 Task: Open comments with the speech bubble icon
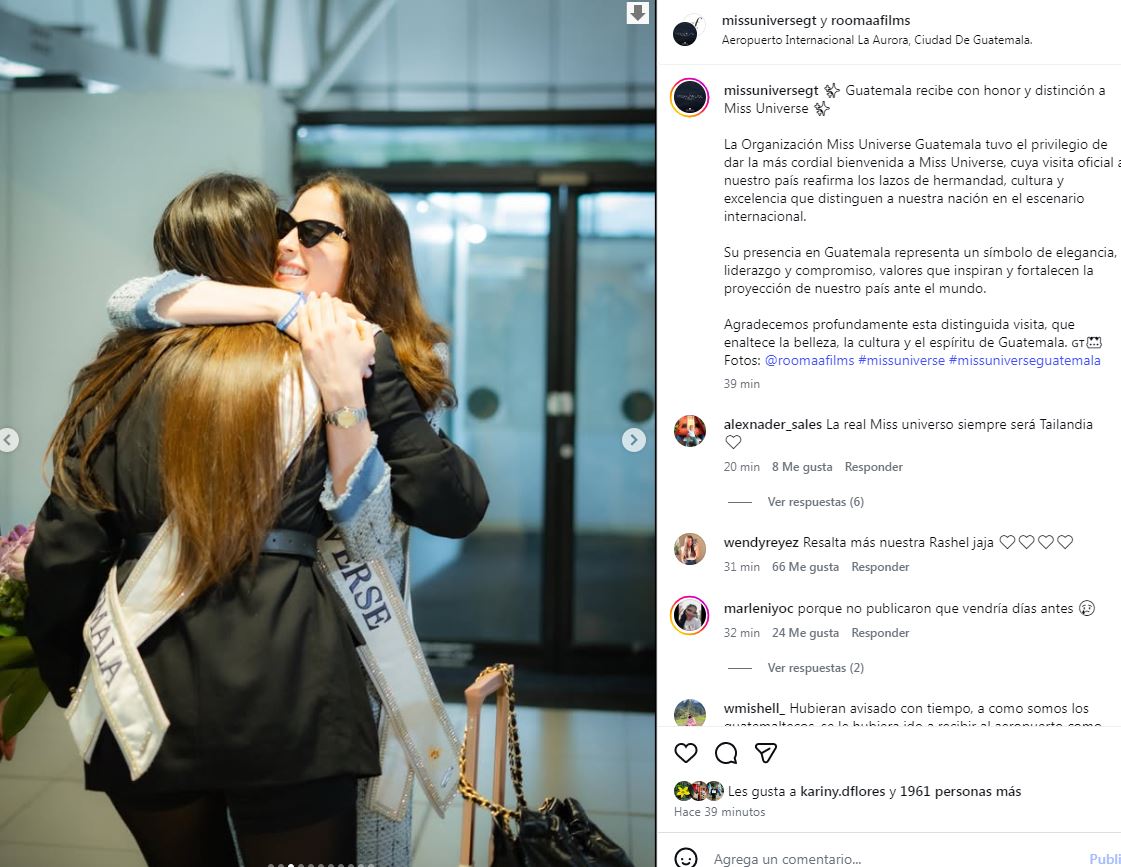click(726, 753)
